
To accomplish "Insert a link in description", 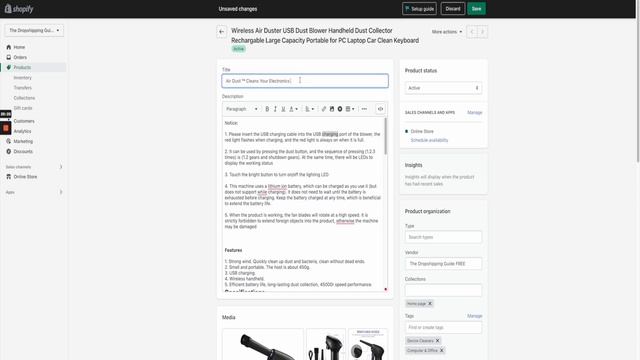I will tap(324, 109).
